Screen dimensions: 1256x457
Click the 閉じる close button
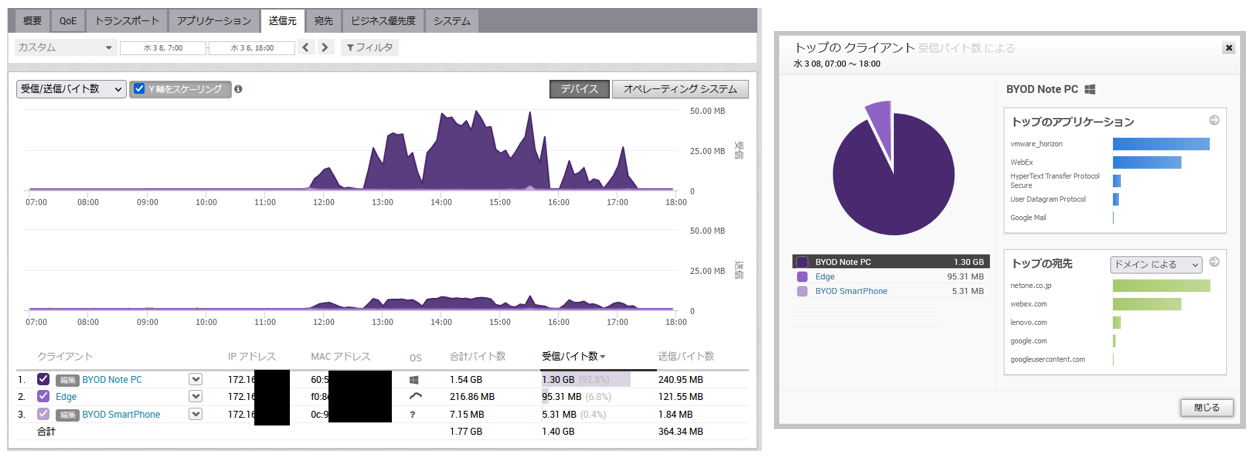tap(1207, 408)
